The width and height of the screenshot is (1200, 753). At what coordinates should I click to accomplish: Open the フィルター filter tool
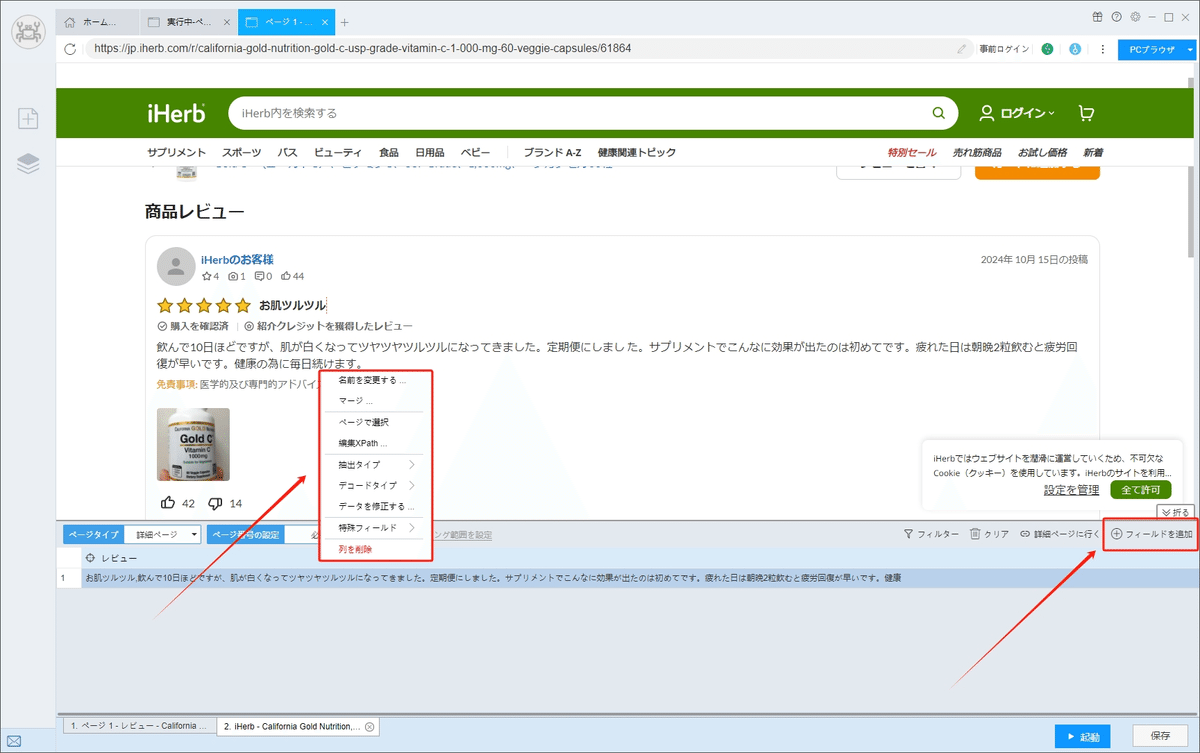(x=931, y=534)
